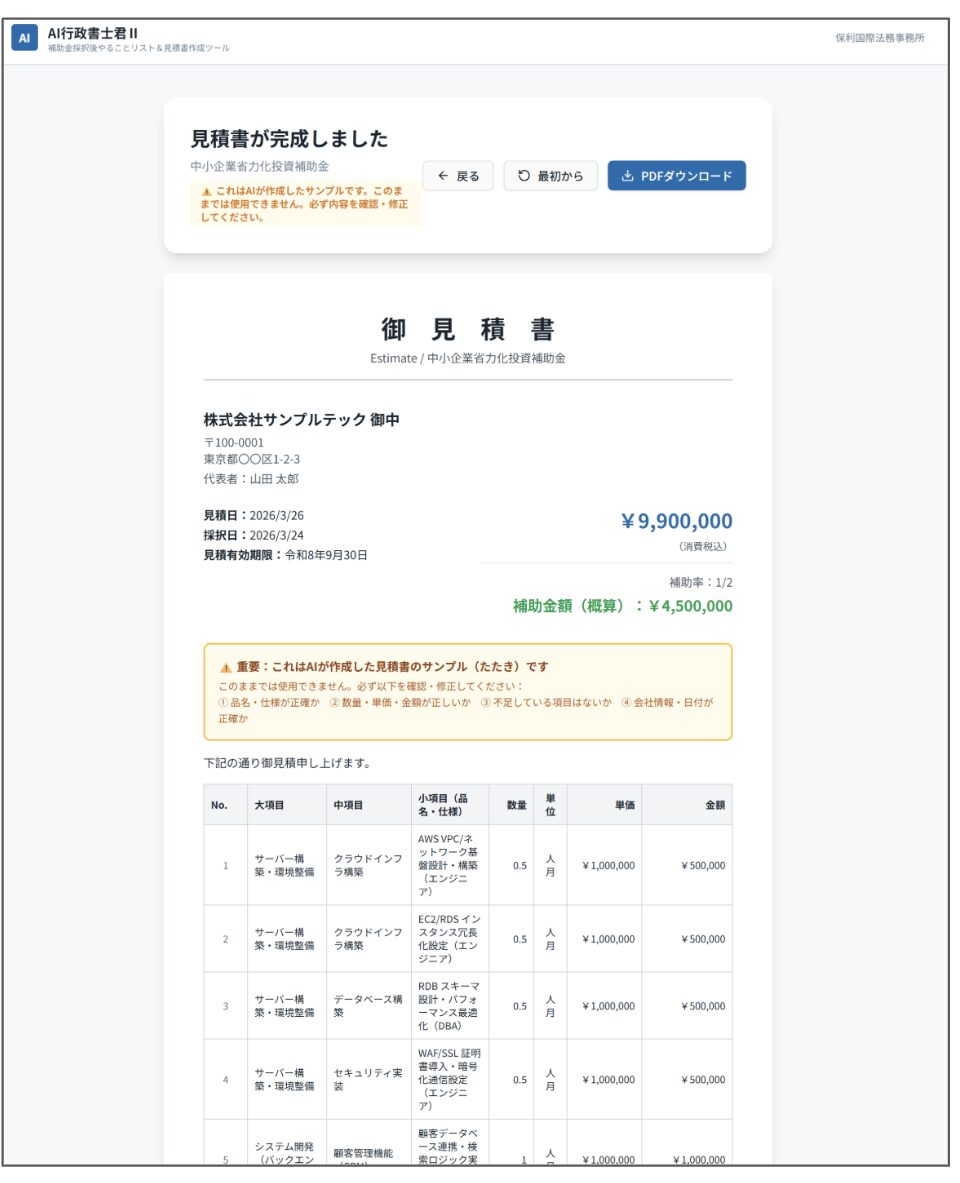Click the 御見積書 document title
Screen dimensions: 960x1183
[x=467, y=329]
